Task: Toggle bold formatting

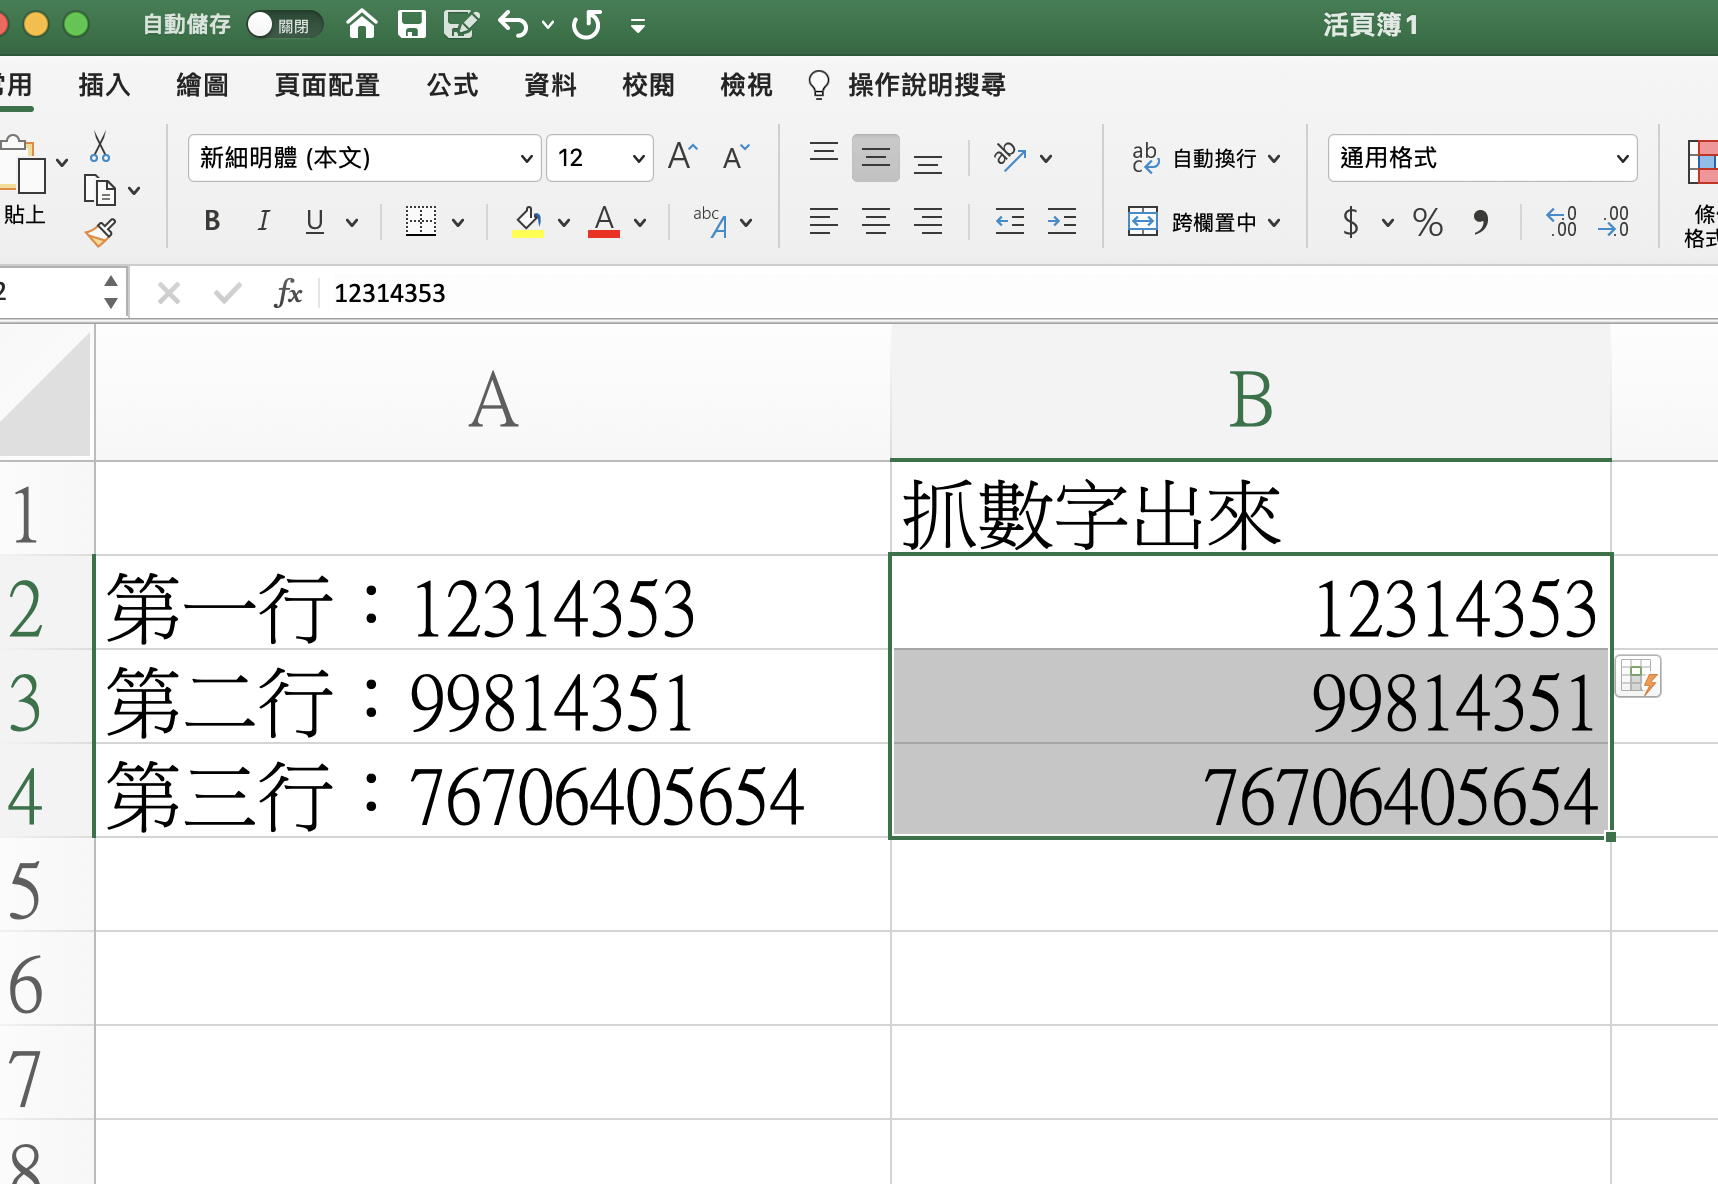Action: tap(212, 221)
